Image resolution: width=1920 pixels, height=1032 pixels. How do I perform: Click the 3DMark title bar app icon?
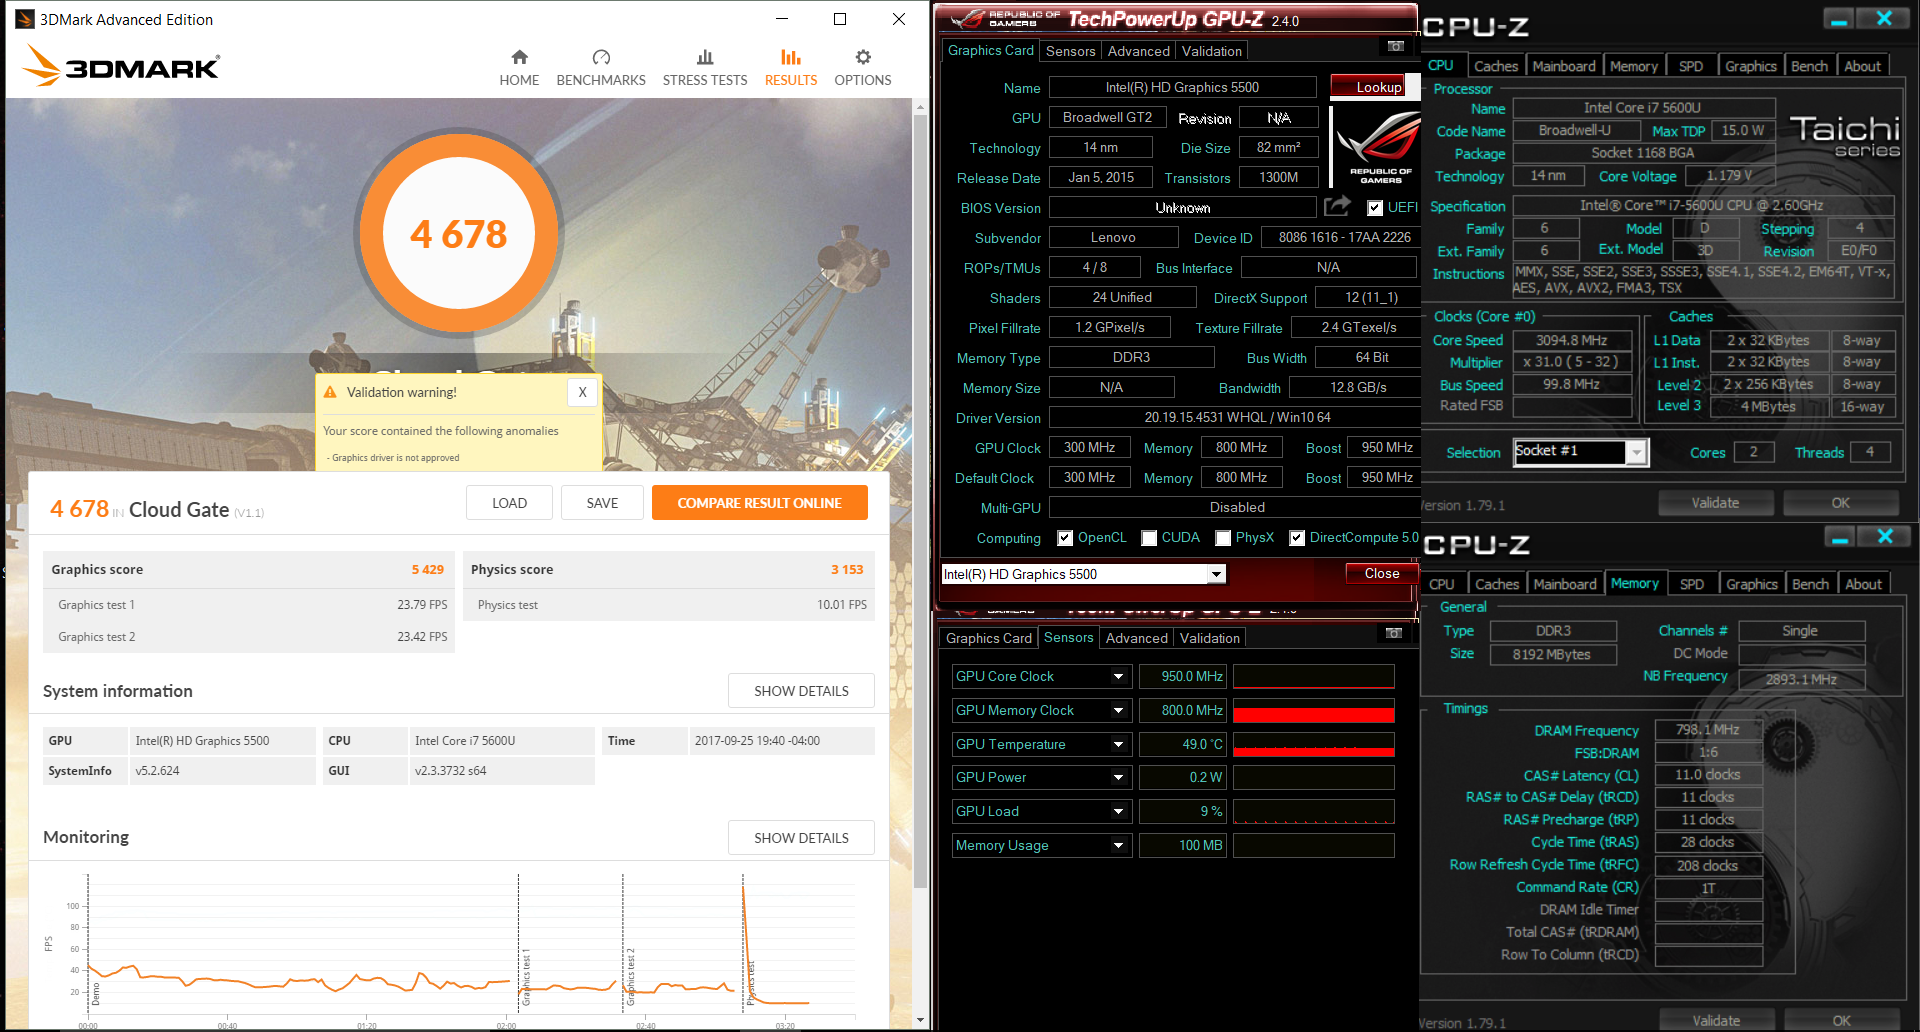point(25,19)
